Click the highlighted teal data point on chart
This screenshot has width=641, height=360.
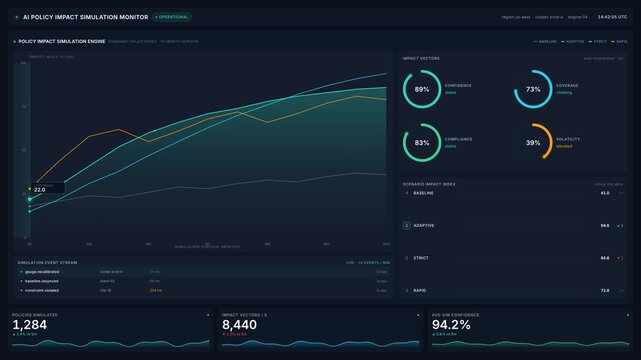(29, 199)
